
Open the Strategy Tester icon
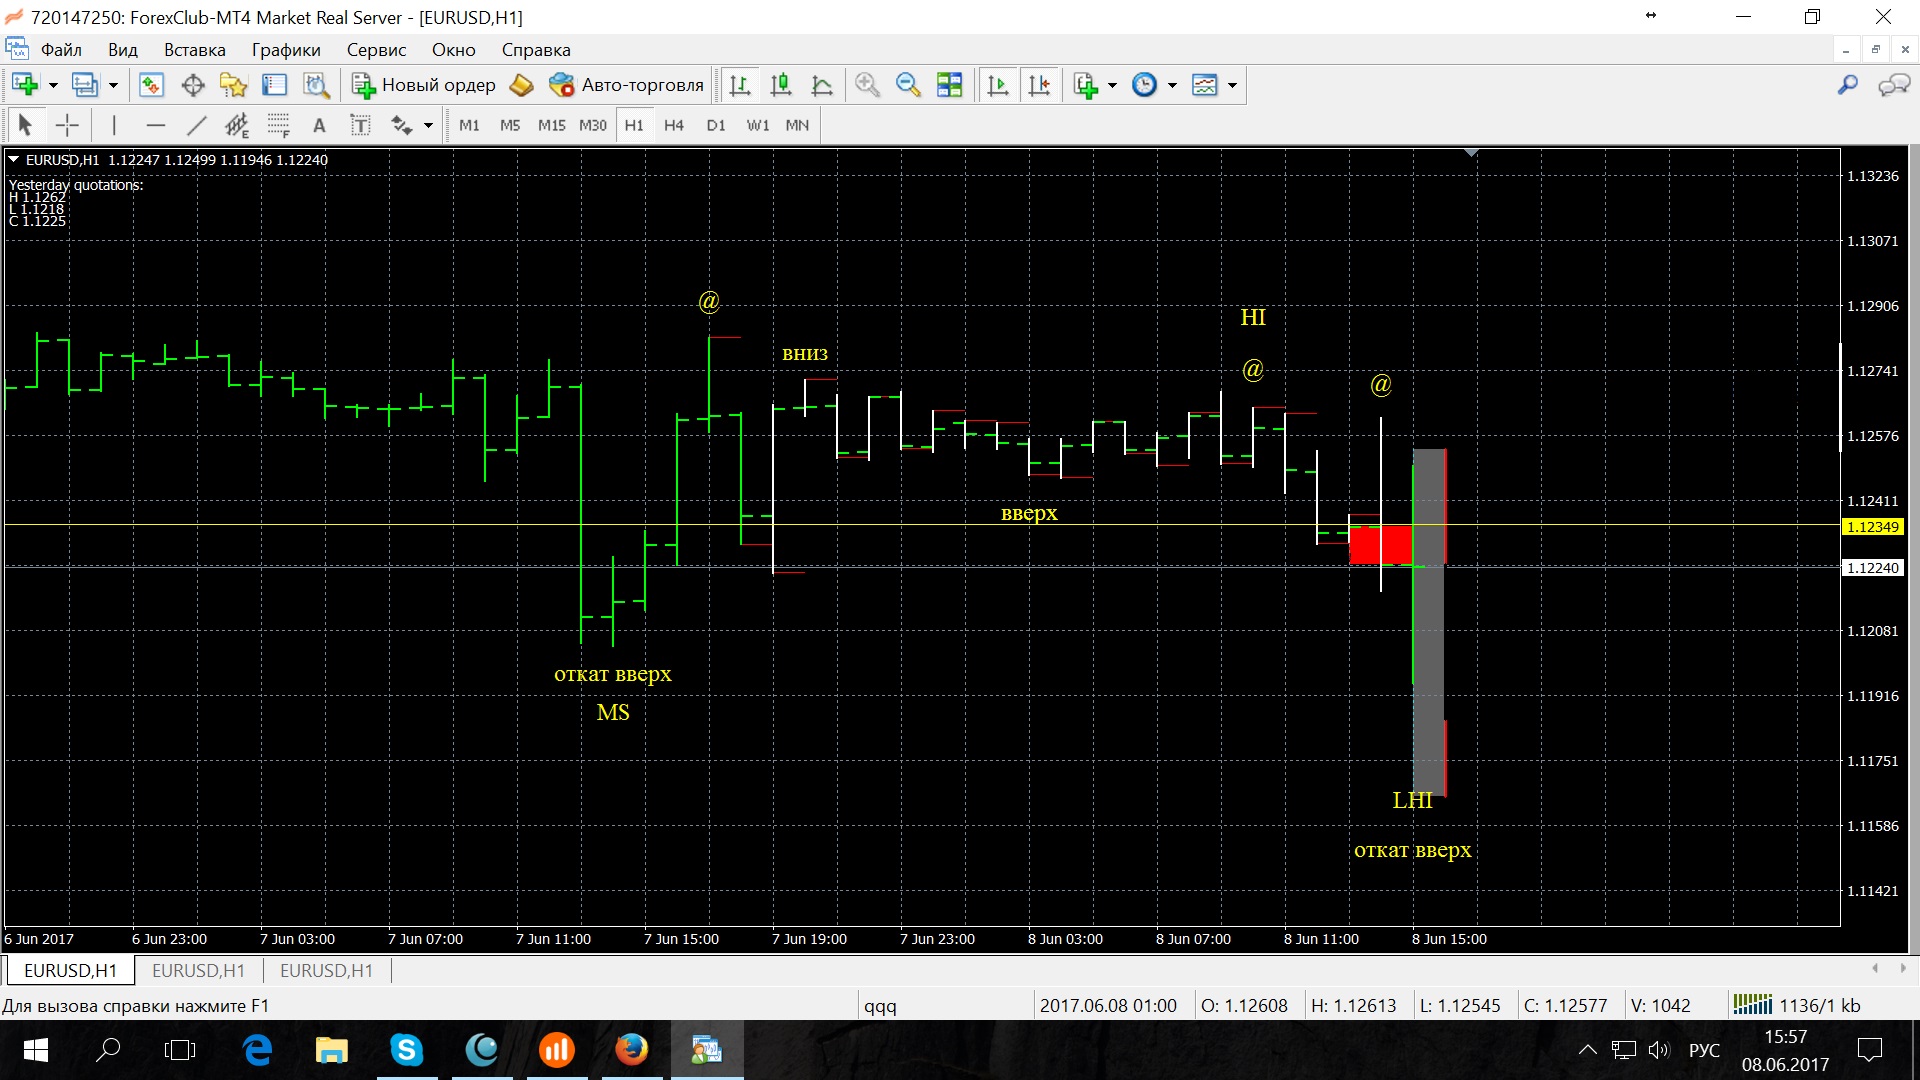point(316,85)
